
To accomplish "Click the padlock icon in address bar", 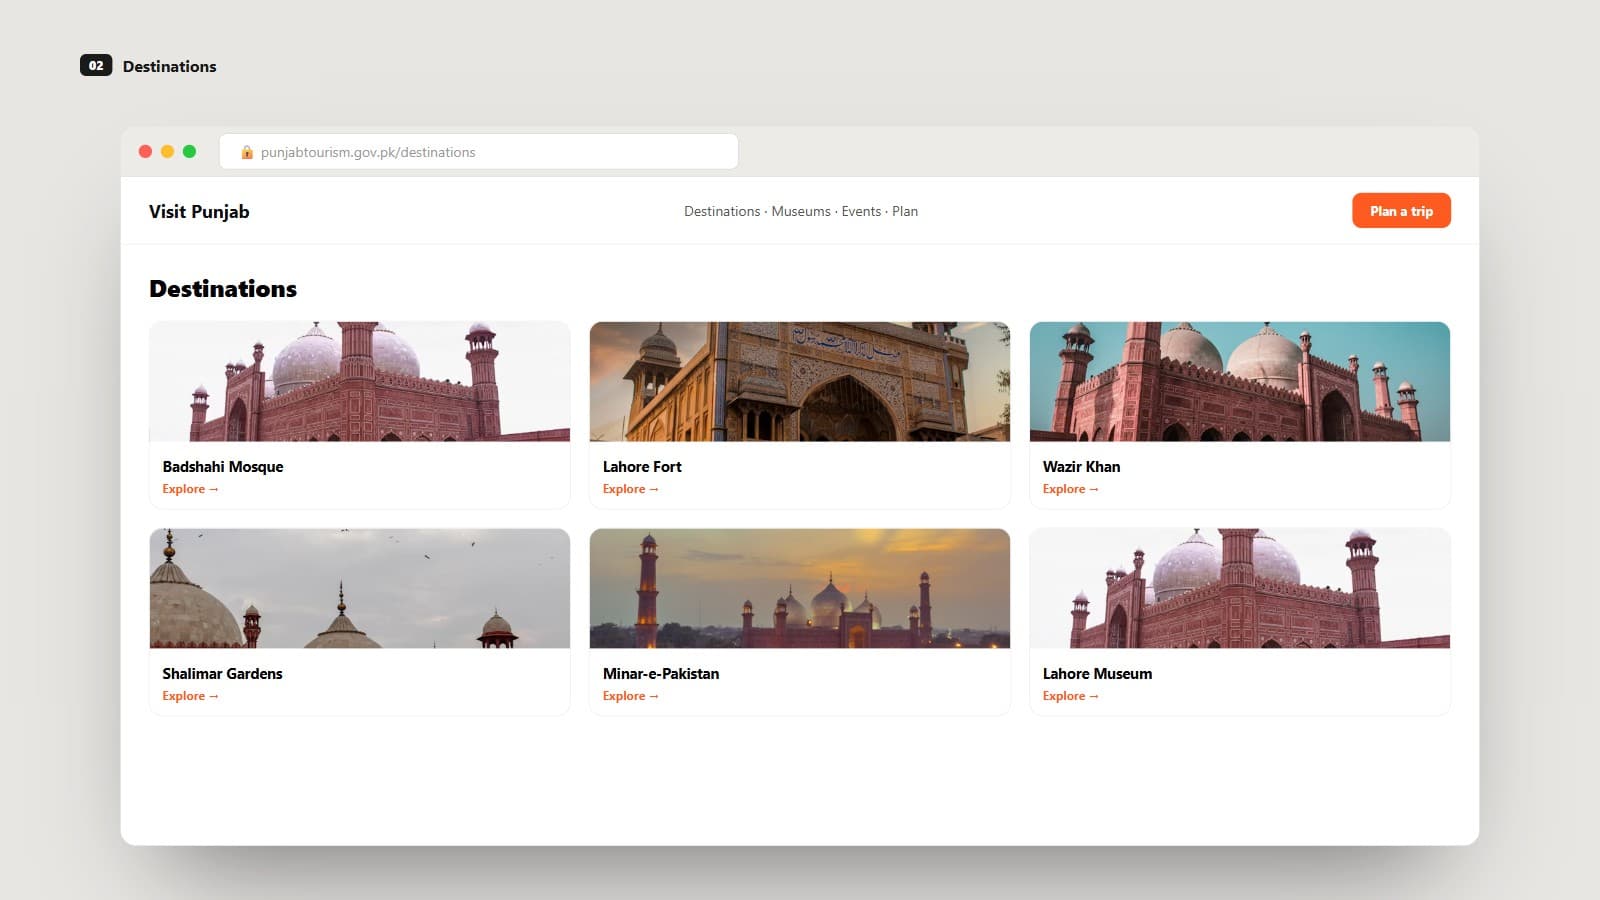I will [x=247, y=152].
